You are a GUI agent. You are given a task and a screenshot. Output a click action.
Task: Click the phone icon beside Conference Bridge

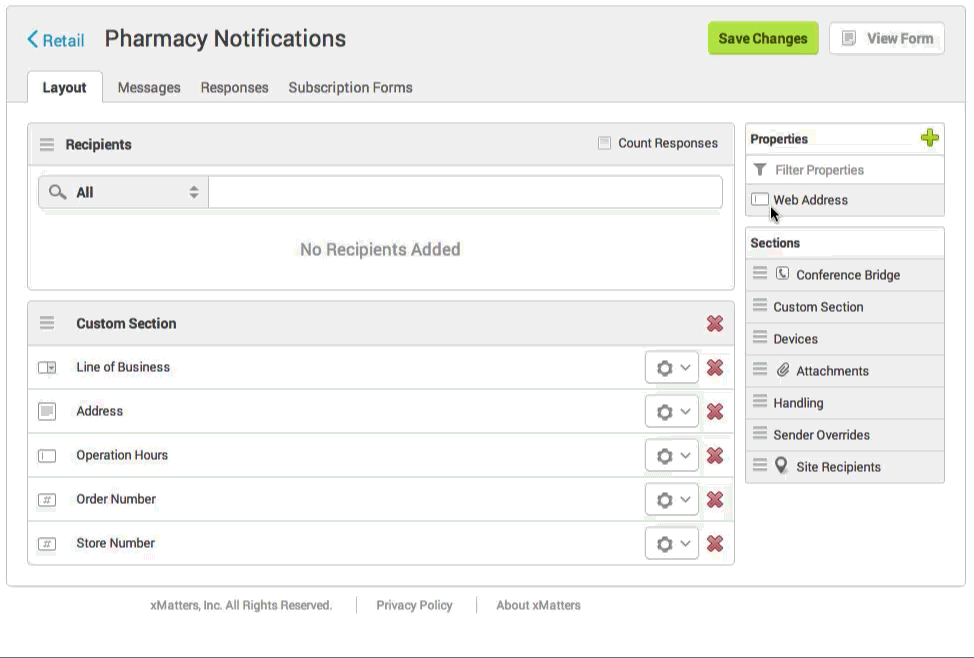[x=782, y=274]
